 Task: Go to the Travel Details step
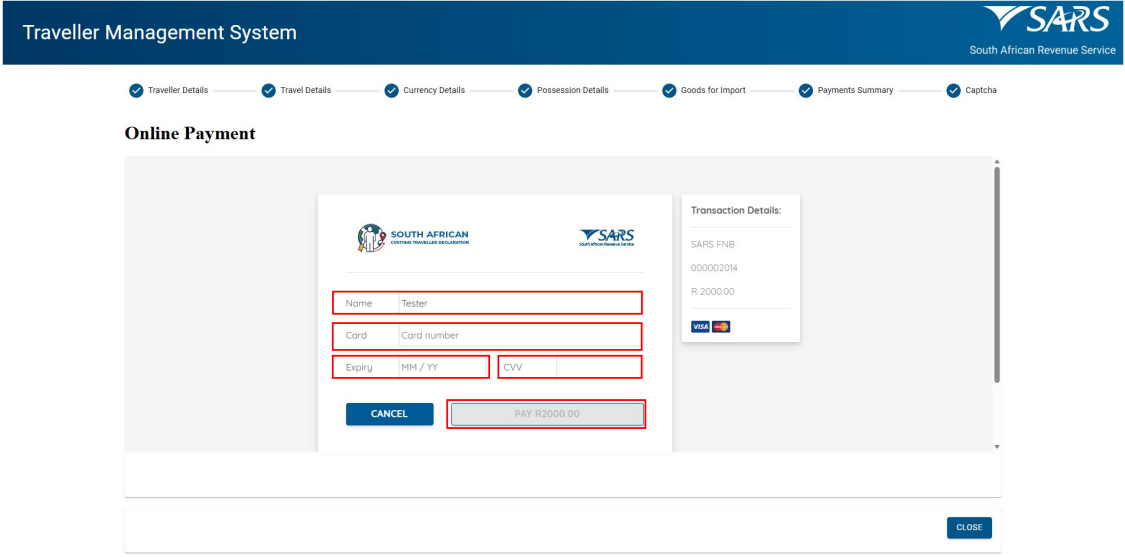click(x=305, y=90)
